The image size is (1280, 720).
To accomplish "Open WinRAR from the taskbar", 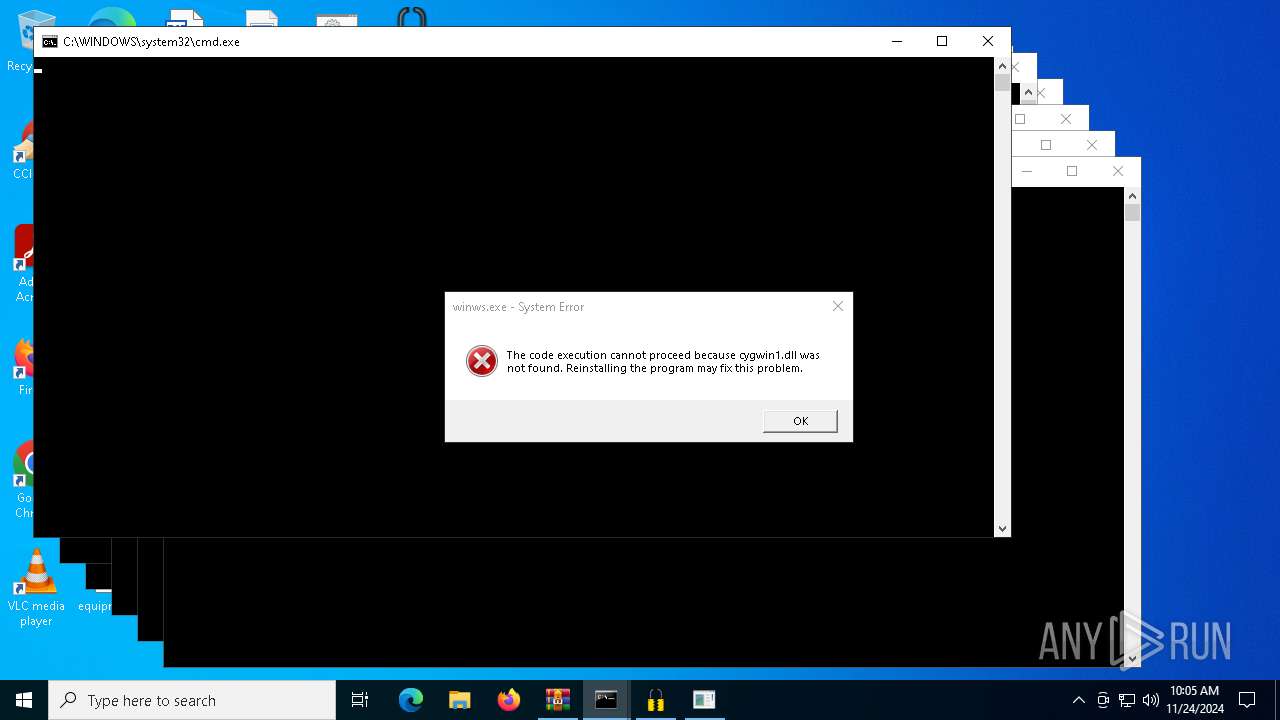I will (x=558, y=700).
